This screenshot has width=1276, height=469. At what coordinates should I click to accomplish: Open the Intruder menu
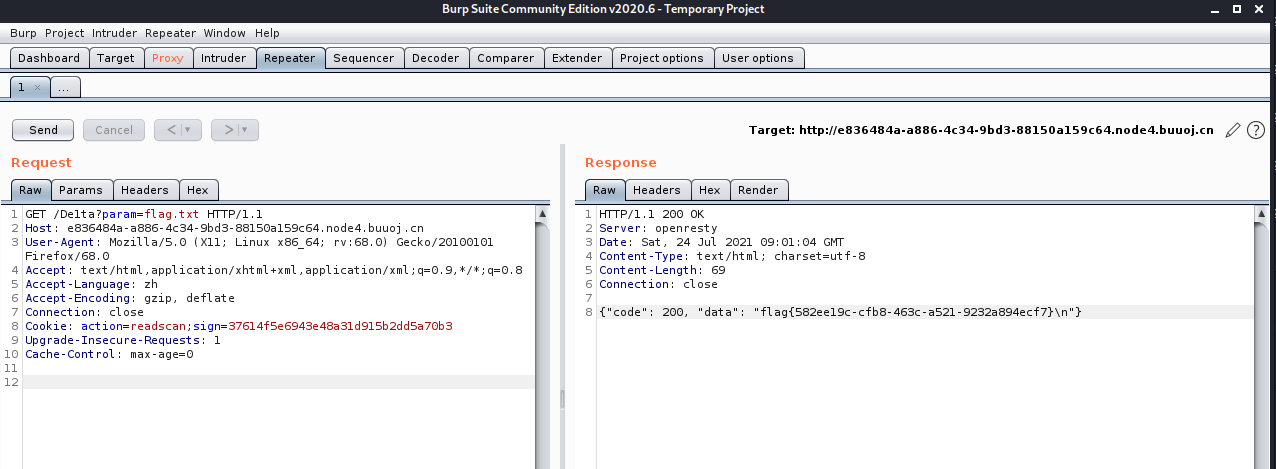coord(114,33)
